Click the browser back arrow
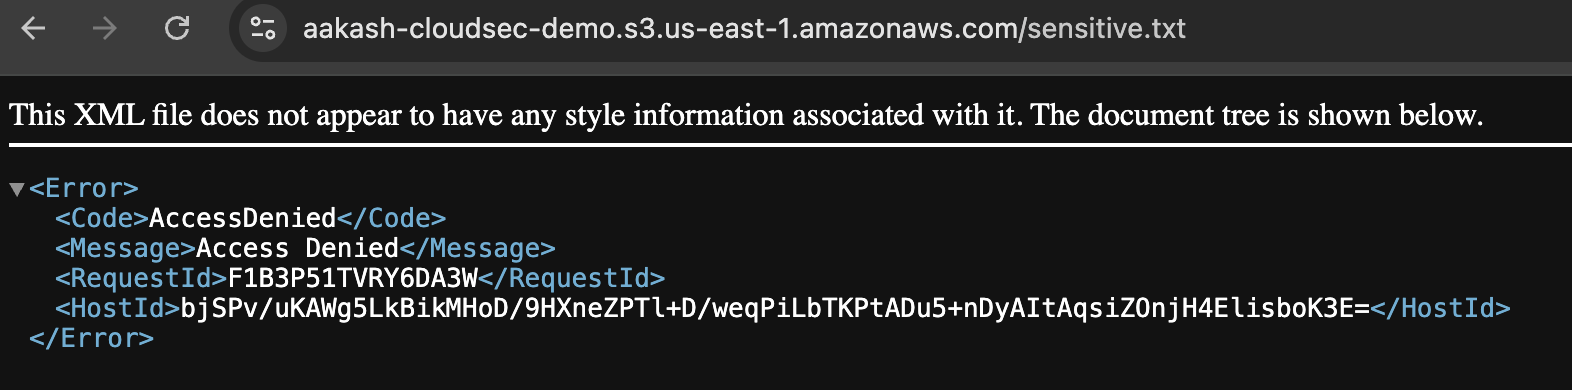This screenshot has width=1572, height=390. tap(34, 28)
